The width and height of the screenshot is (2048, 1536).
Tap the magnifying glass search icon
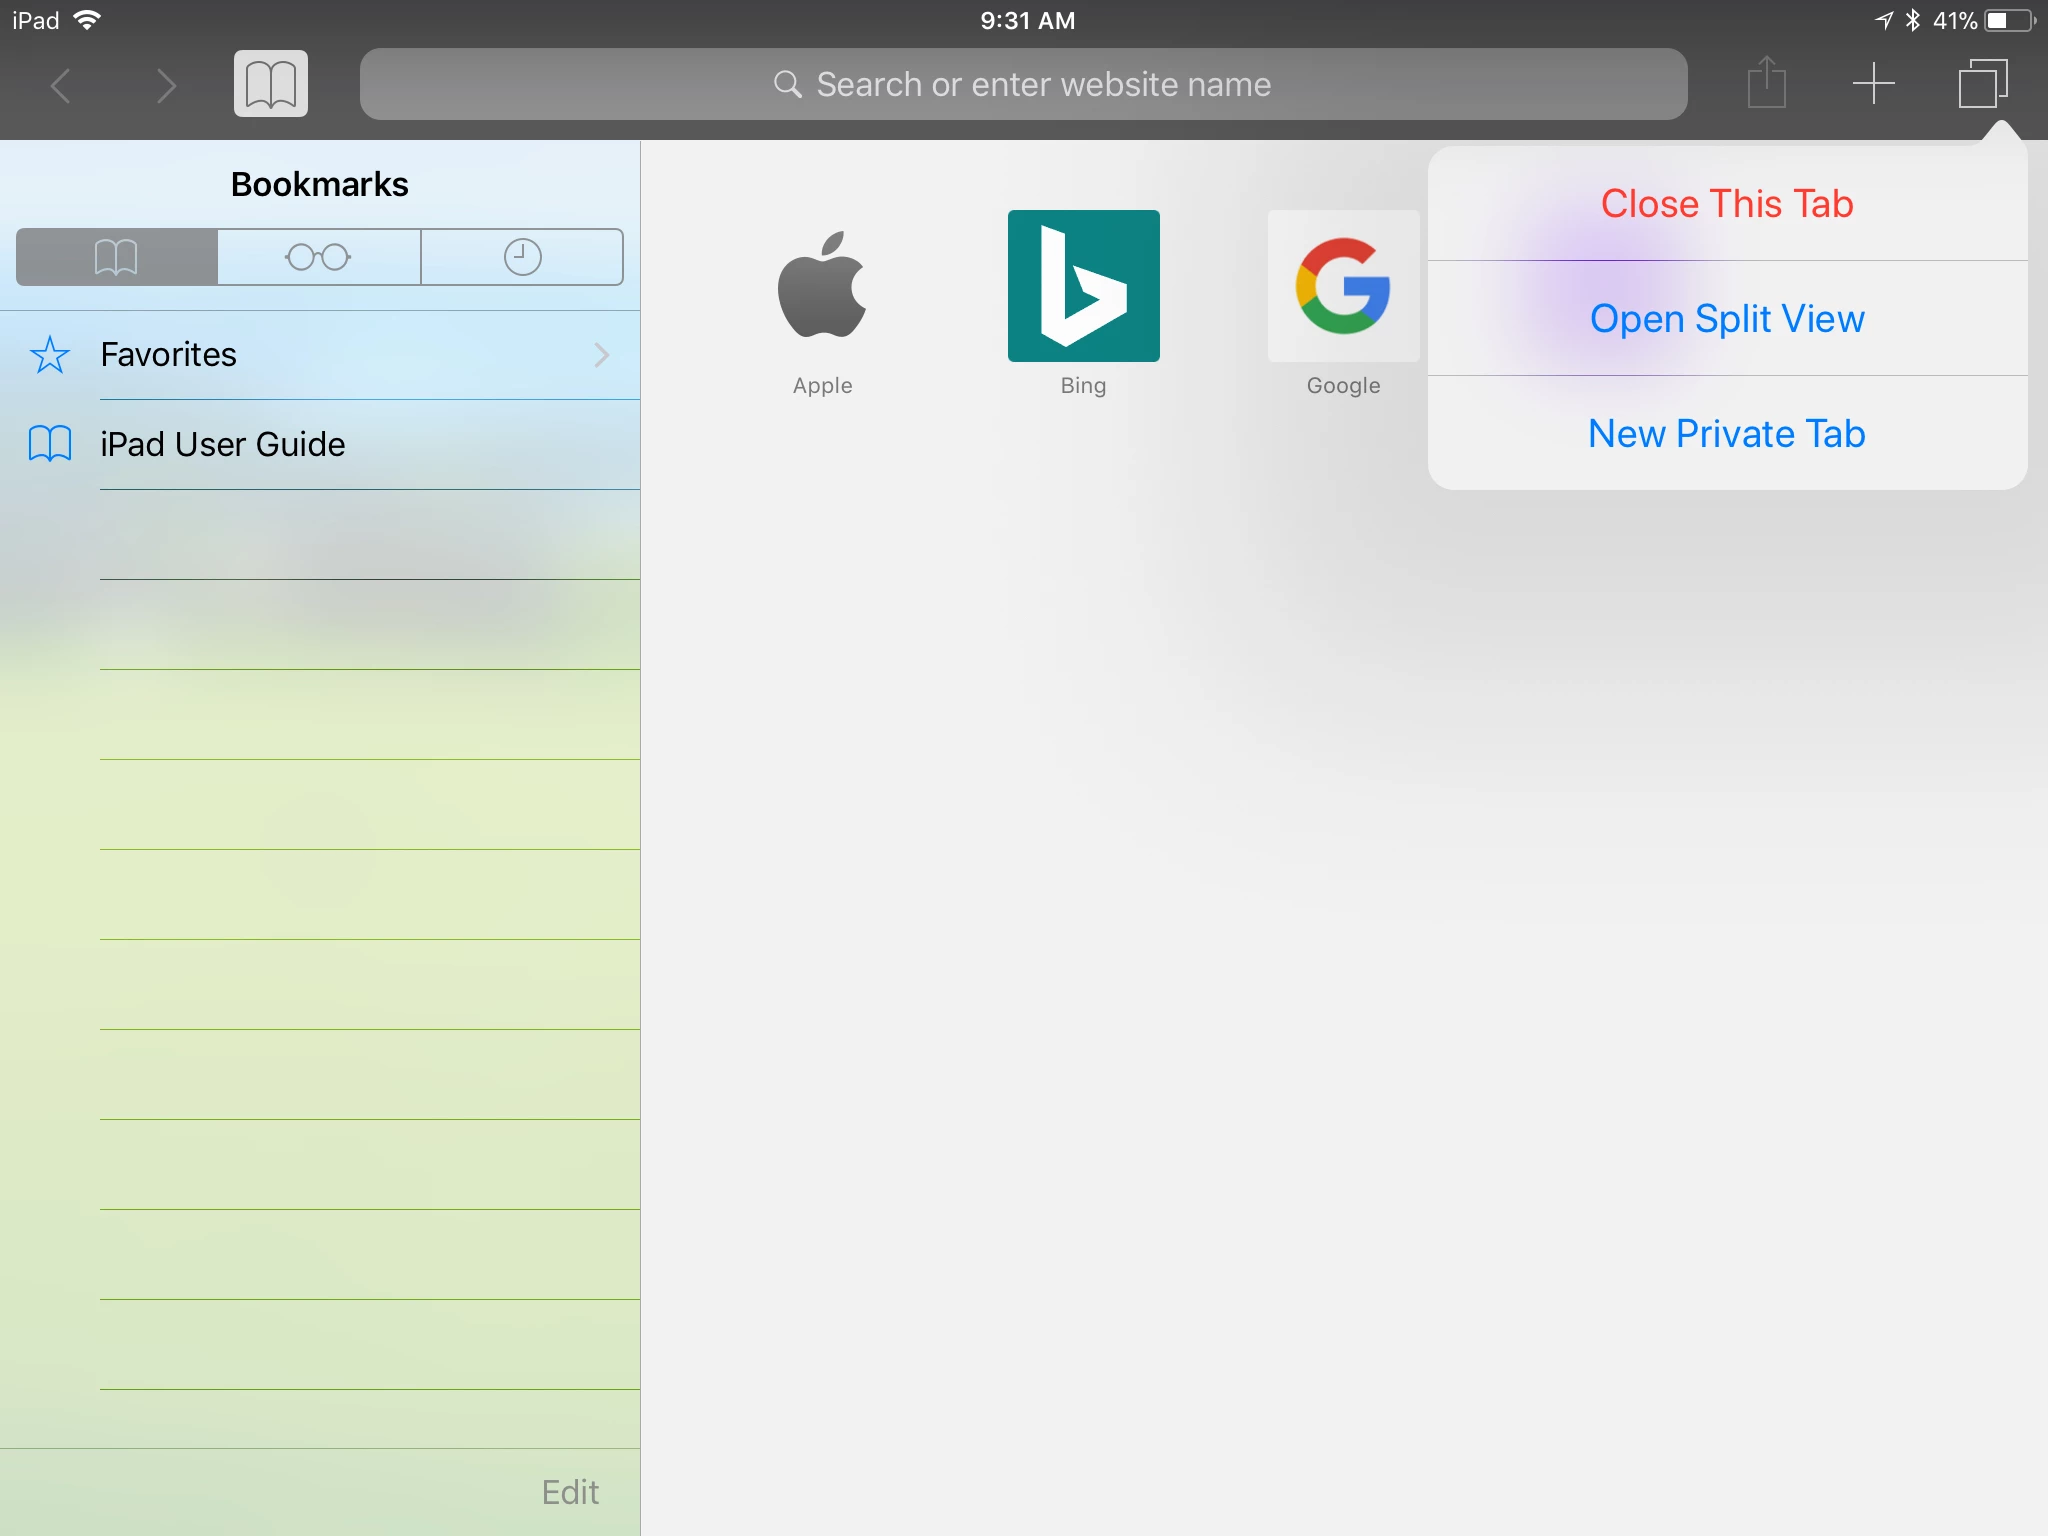[x=788, y=84]
